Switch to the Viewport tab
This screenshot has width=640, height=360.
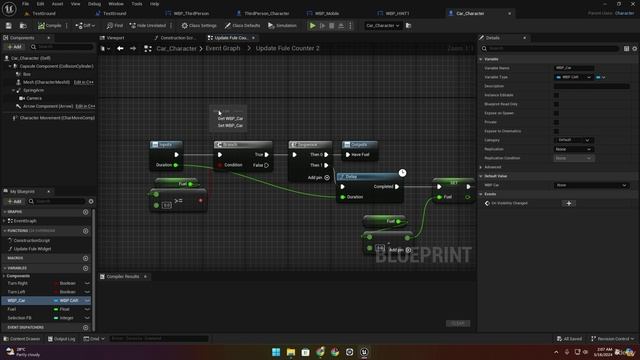[x=115, y=38]
